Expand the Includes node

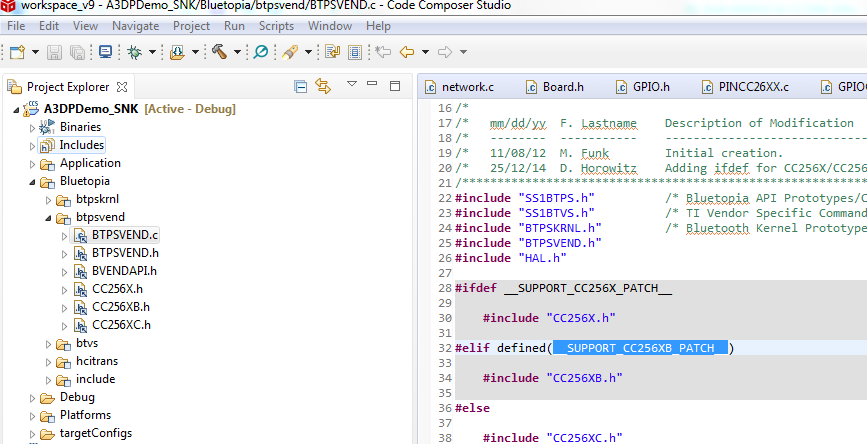tap(32, 147)
